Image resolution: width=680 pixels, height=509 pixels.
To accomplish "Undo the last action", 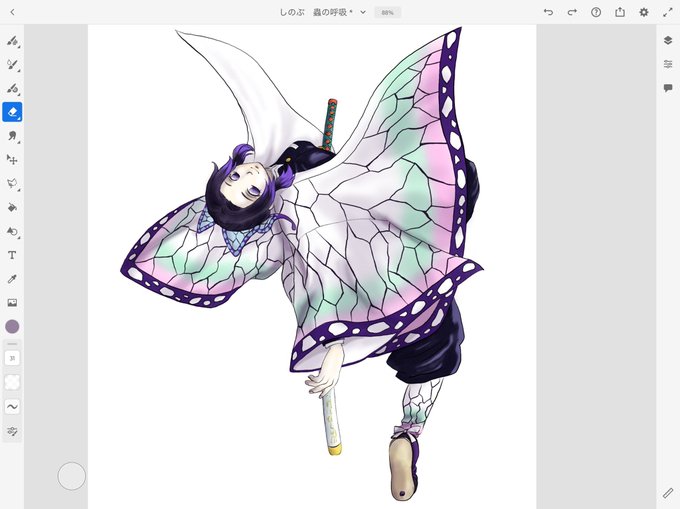I will click(x=548, y=12).
